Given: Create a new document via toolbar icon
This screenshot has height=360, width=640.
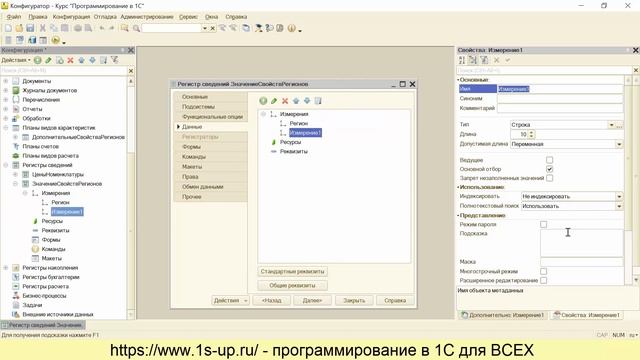Looking at the screenshot, I should tap(8, 28).
